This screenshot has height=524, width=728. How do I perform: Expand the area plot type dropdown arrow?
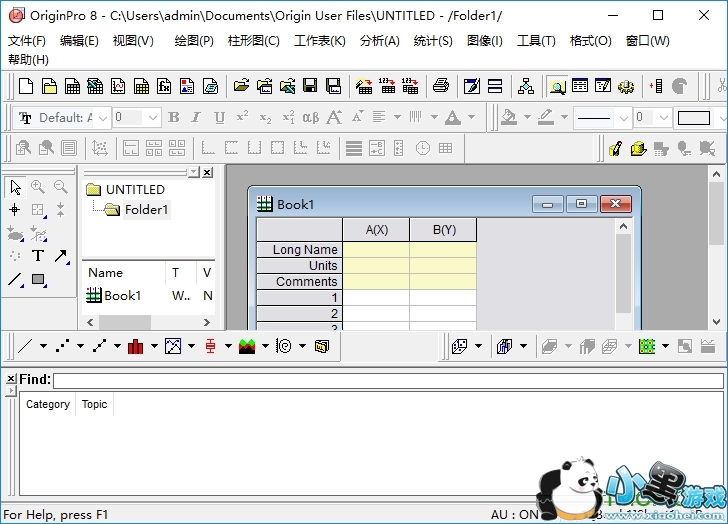(x=265, y=346)
